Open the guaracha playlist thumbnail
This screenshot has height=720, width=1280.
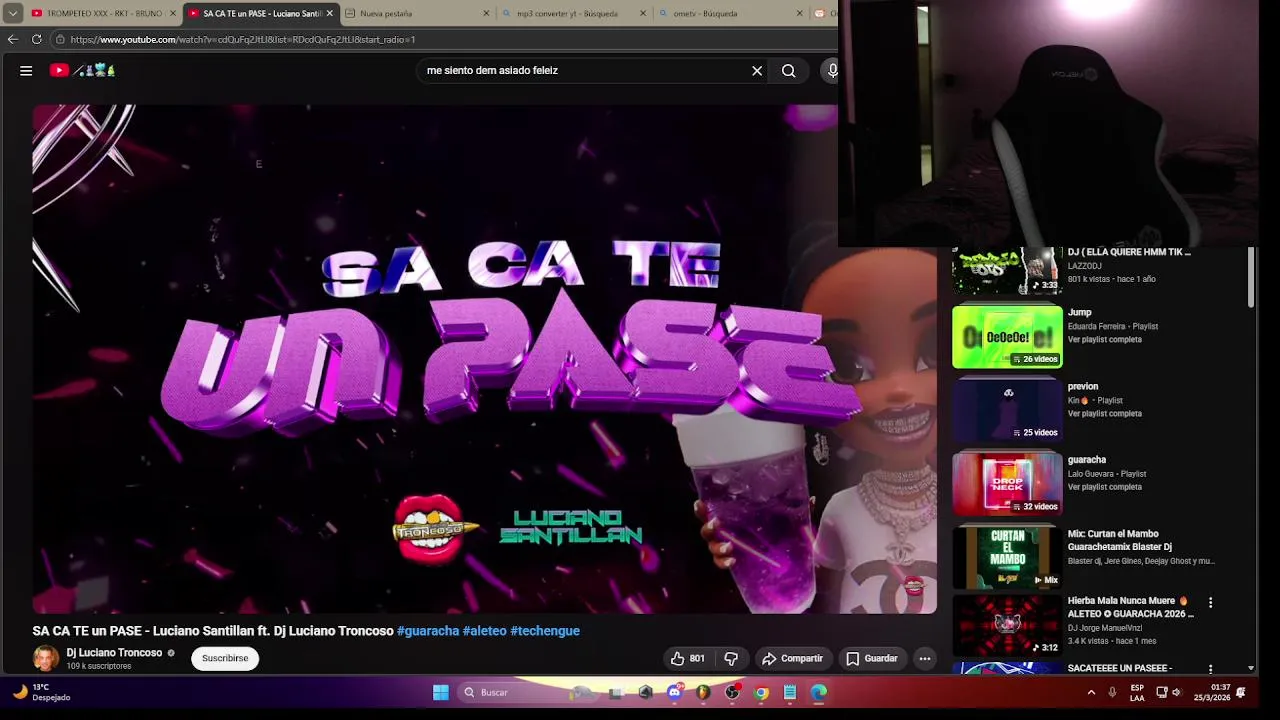click(1007, 484)
